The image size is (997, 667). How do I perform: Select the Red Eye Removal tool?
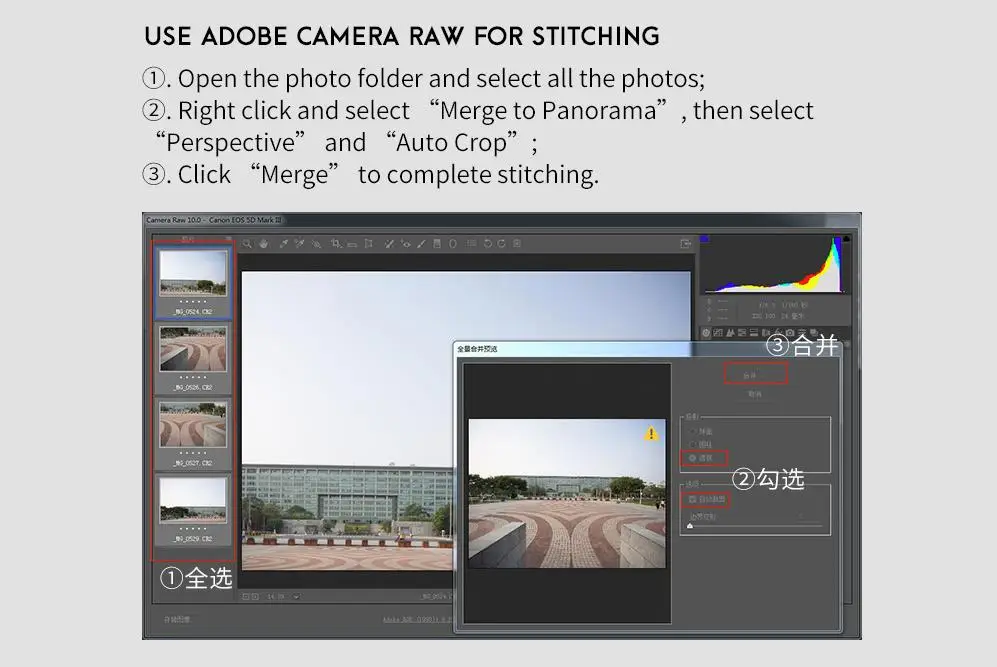coord(405,244)
